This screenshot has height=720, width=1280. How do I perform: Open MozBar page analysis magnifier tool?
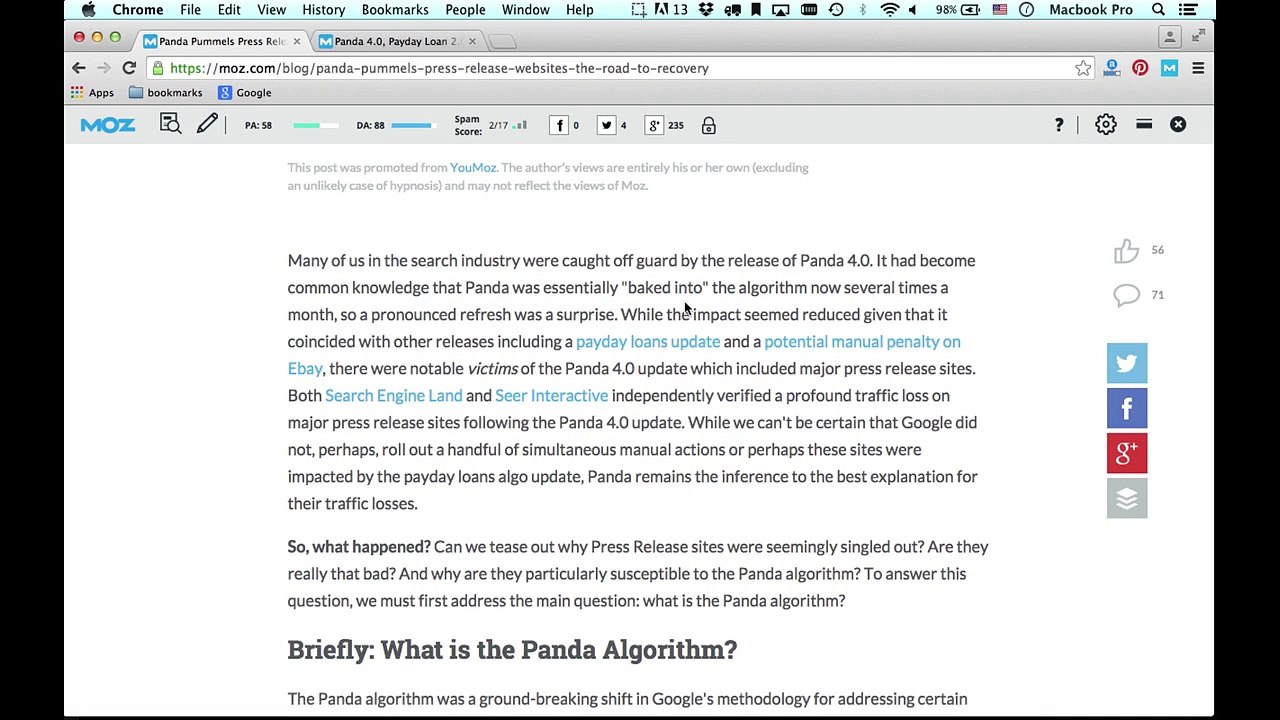pyautogui.click(x=170, y=124)
